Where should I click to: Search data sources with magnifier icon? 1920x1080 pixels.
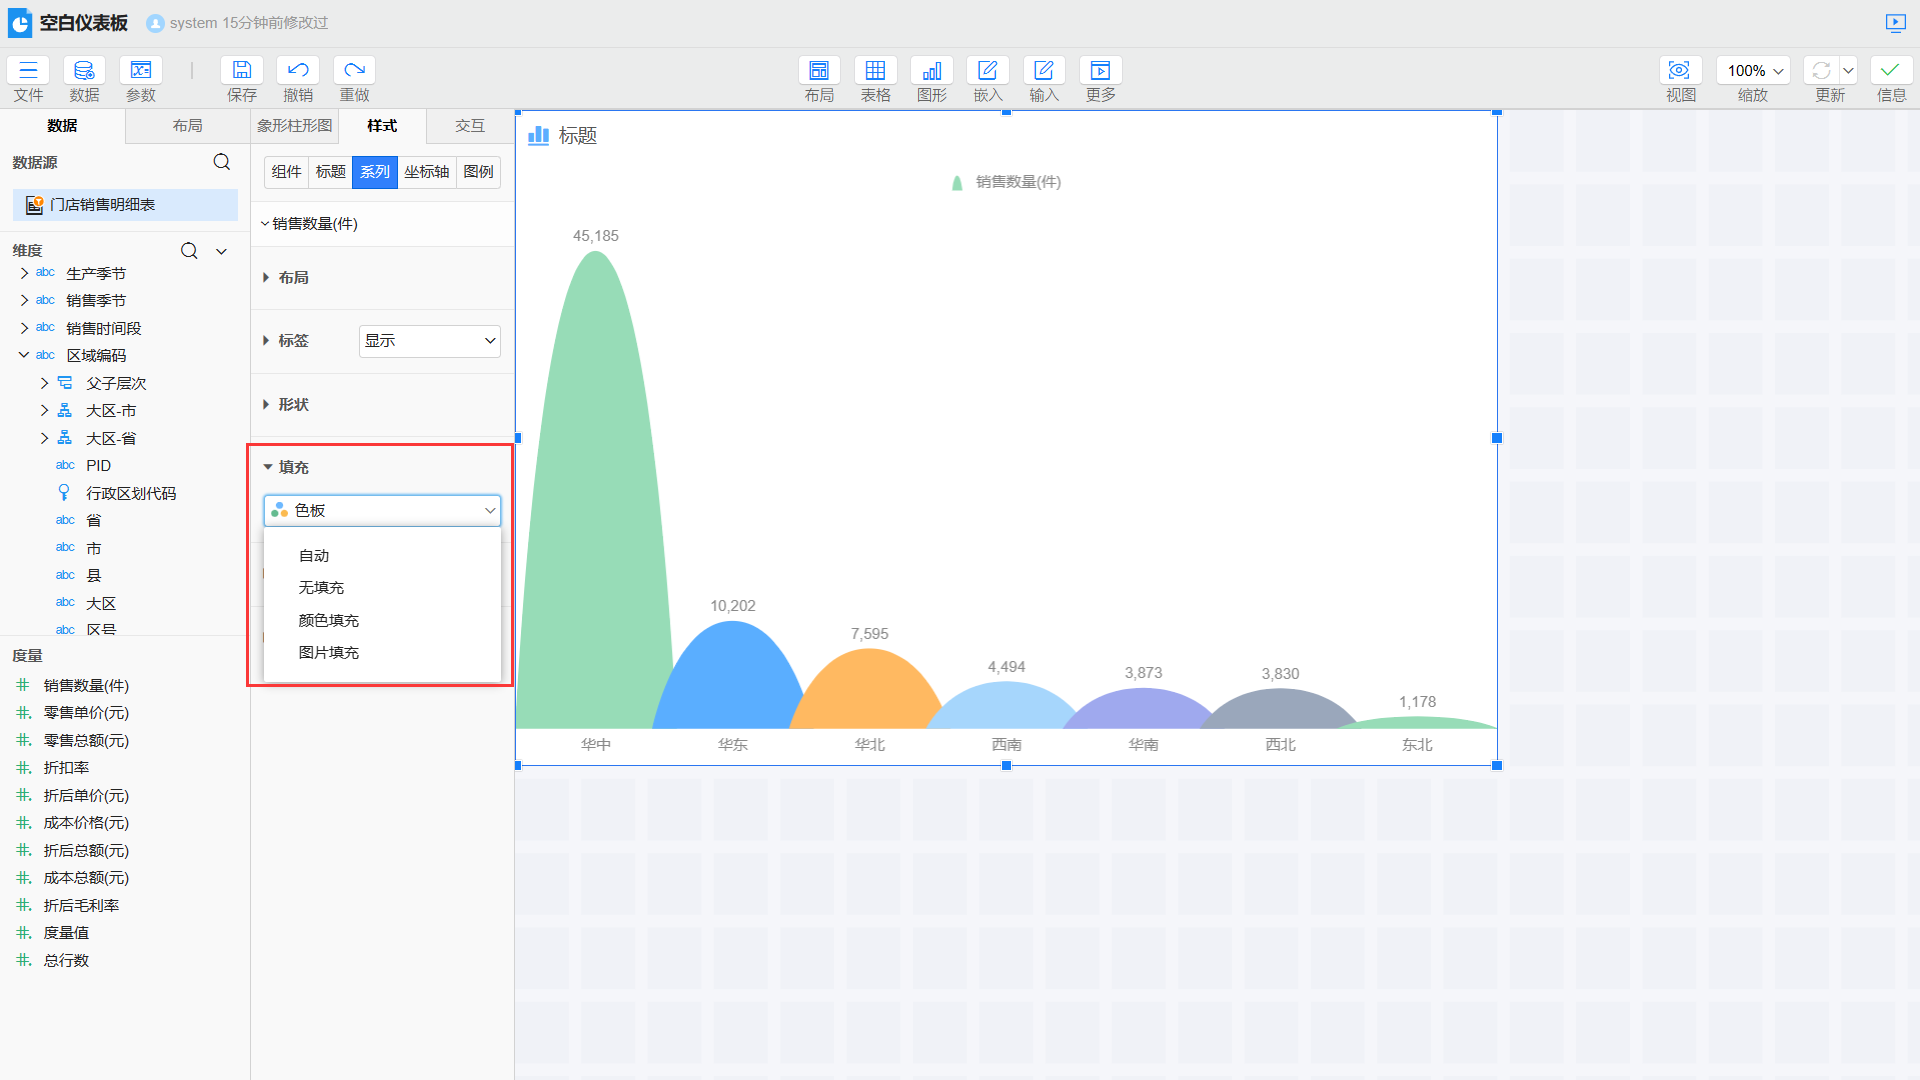222,162
